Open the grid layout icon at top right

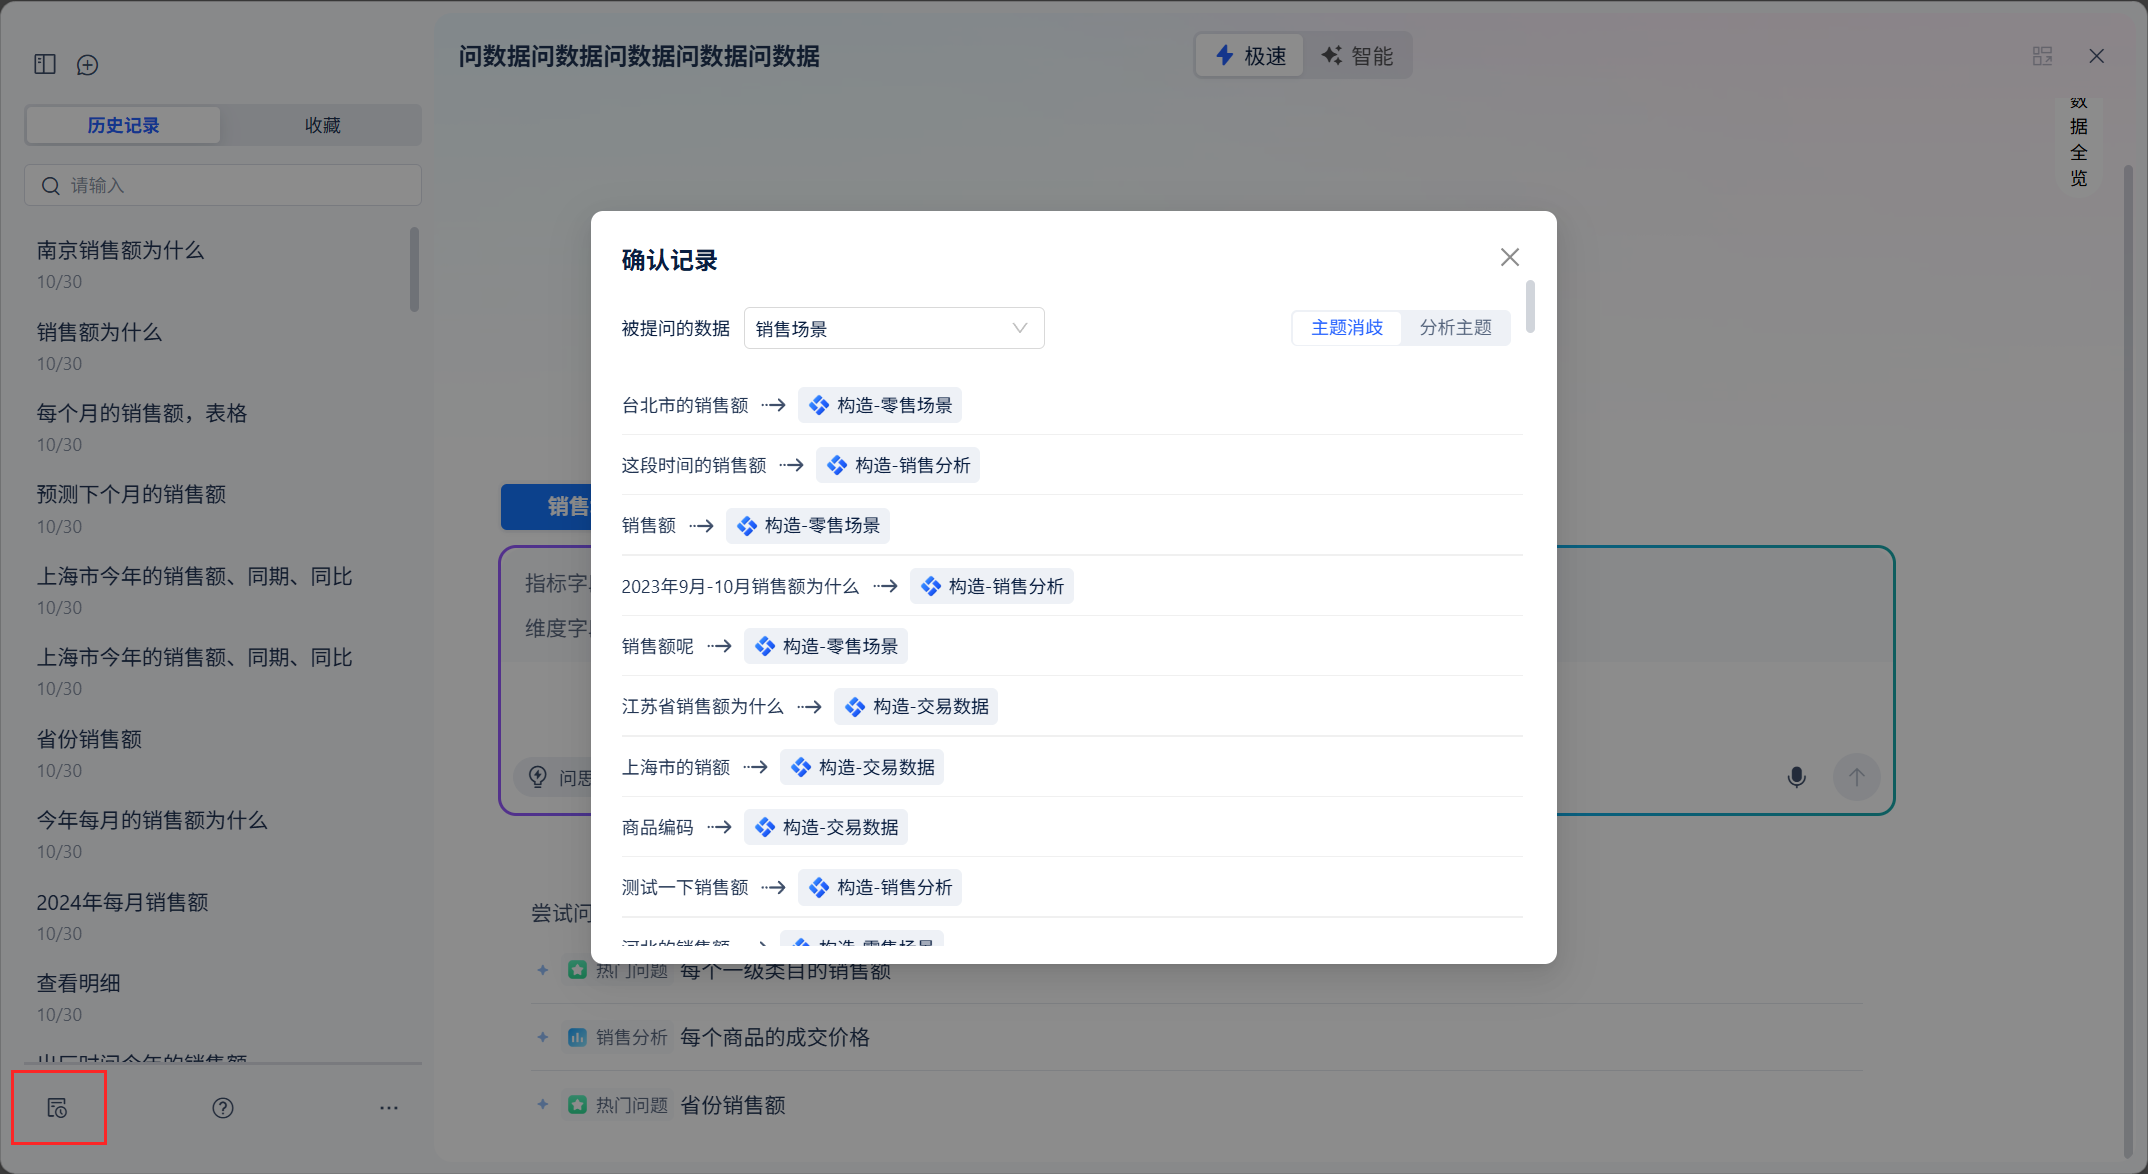point(2042,56)
